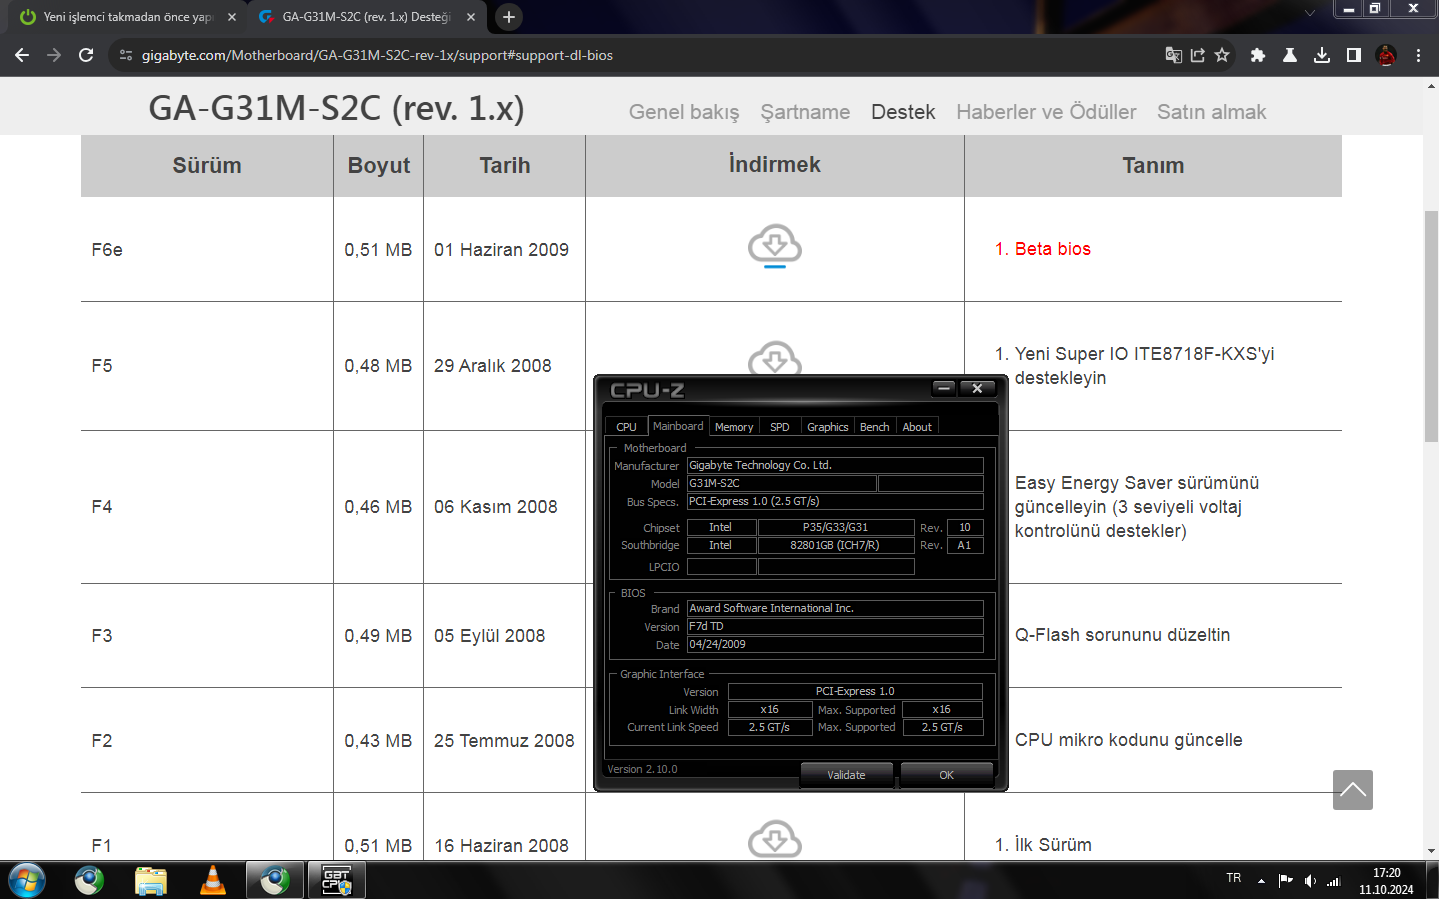The image size is (1439, 899).
Task: Select the Mainboard tab in CPU-Z
Action: [678, 426]
